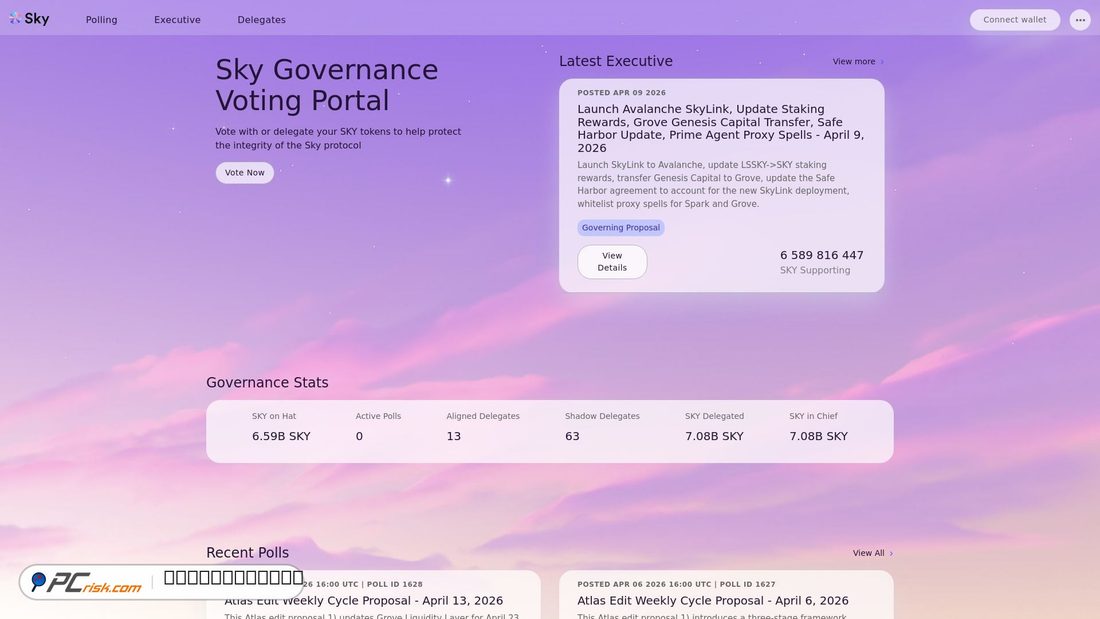The image size is (1100, 619).
Task: Open the Polling nav item
Action: (x=102, y=20)
